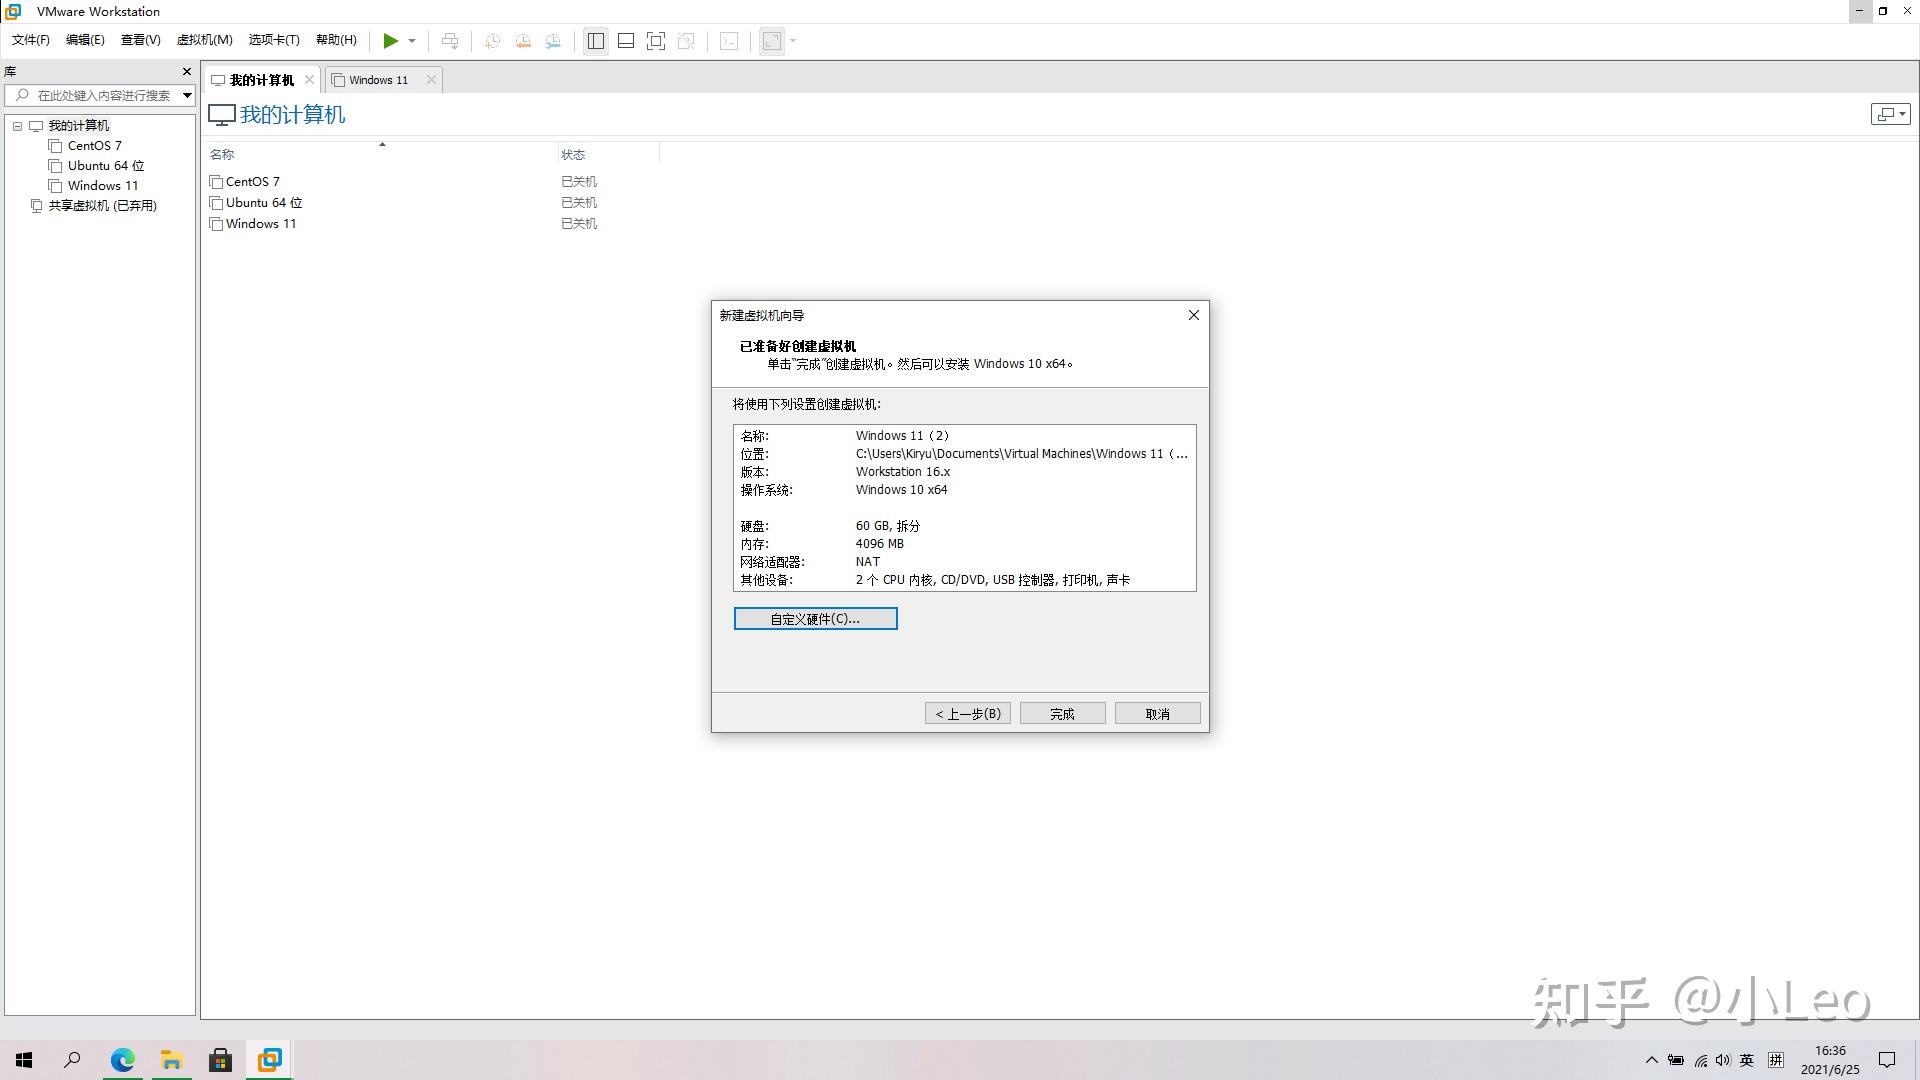This screenshot has width=1920, height=1080.
Task: Toggle the 英 input language indicator
Action: click(x=1747, y=1060)
